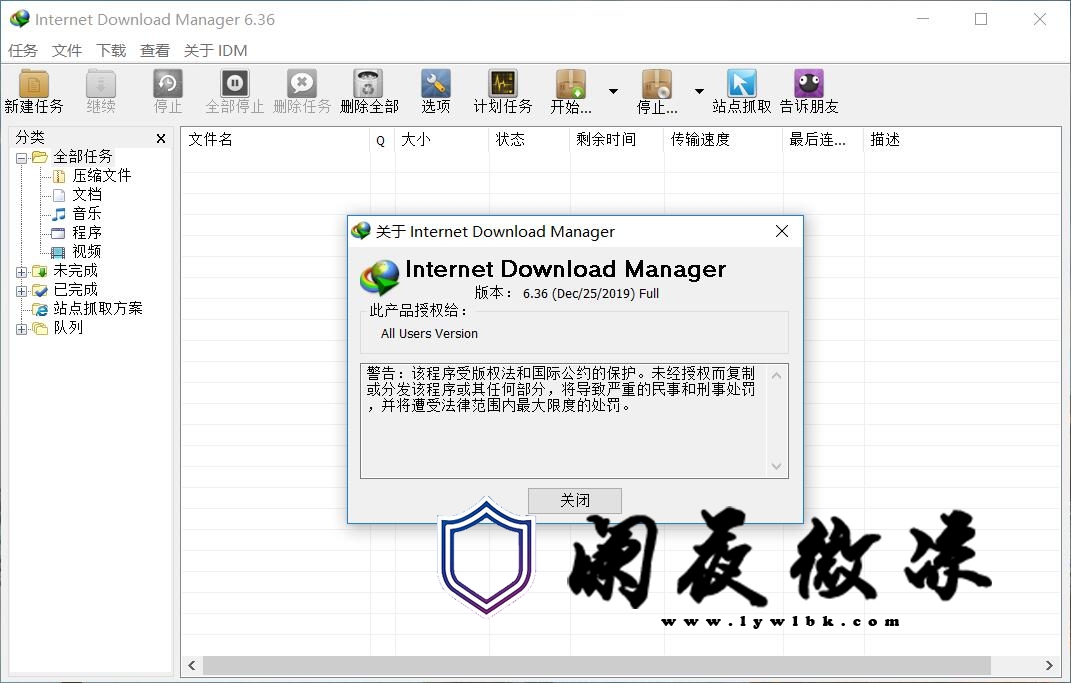This screenshot has height=683, width=1071.
Task: Expand the 未完成 tree node
Action: 22,271
